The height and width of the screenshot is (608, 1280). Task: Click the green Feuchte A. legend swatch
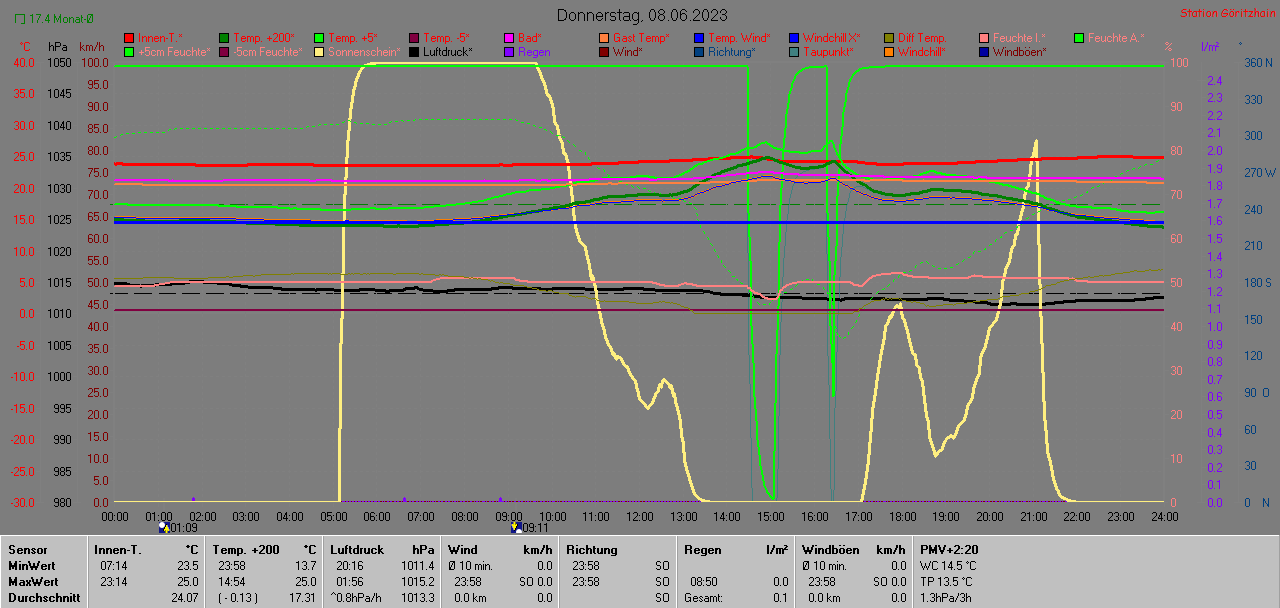click(1079, 38)
